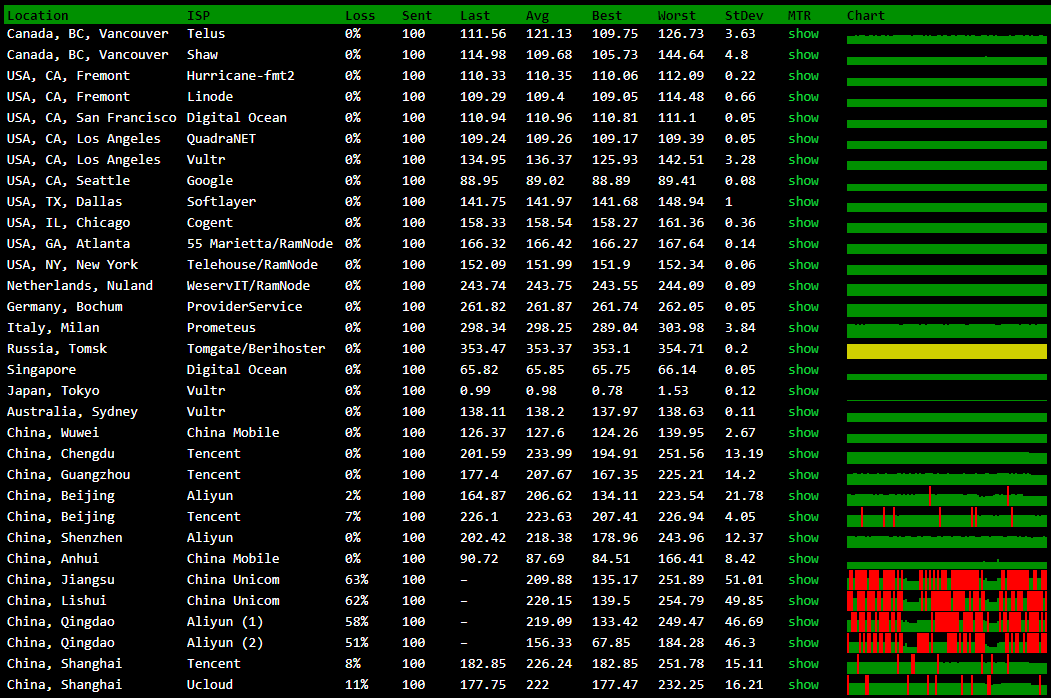1051x698 pixels.
Task: Click the Avg column header
Action: tap(538, 15)
